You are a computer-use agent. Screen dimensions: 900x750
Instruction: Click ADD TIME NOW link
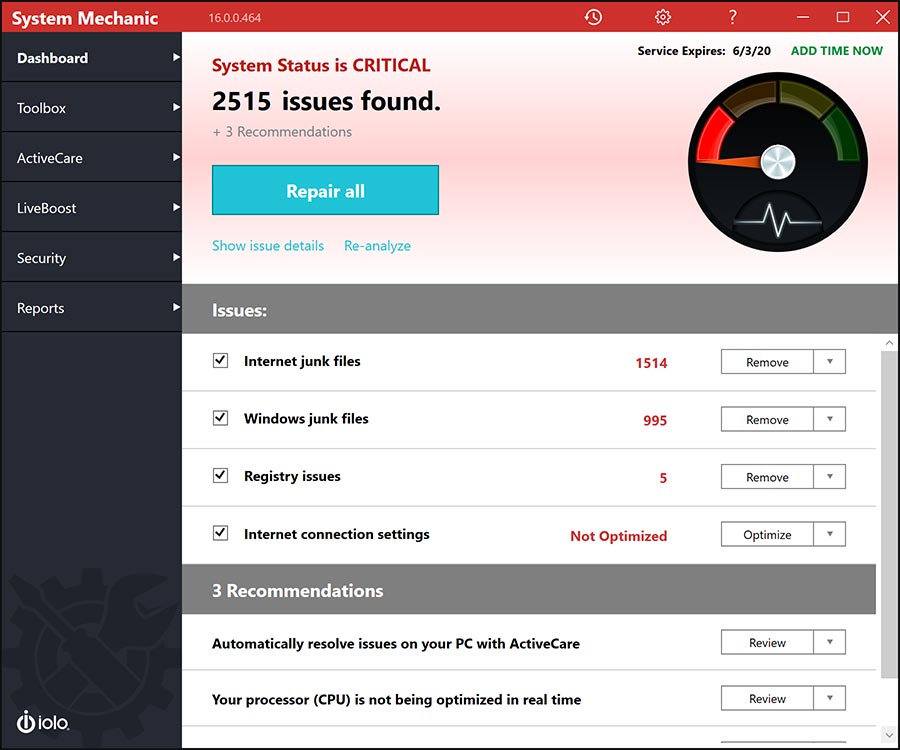click(837, 50)
